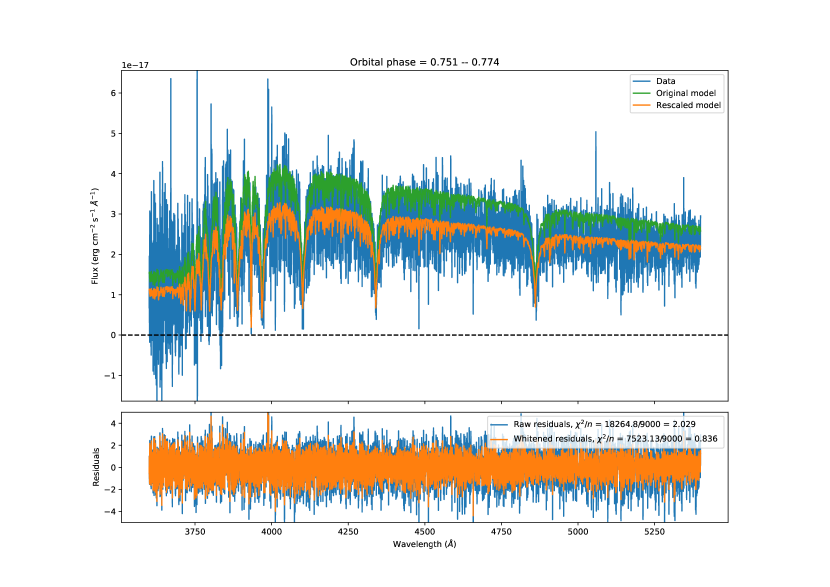Click the residuals axis tick label −4
This screenshot has width=830, height=587.
click(x=110, y=512)
